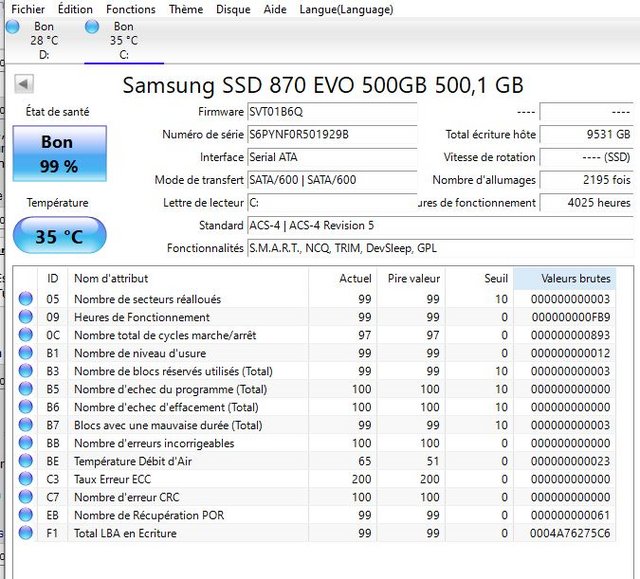
Task: Click status orb for attribute B3 blocs réservés
Action: [x=25, y=370]
